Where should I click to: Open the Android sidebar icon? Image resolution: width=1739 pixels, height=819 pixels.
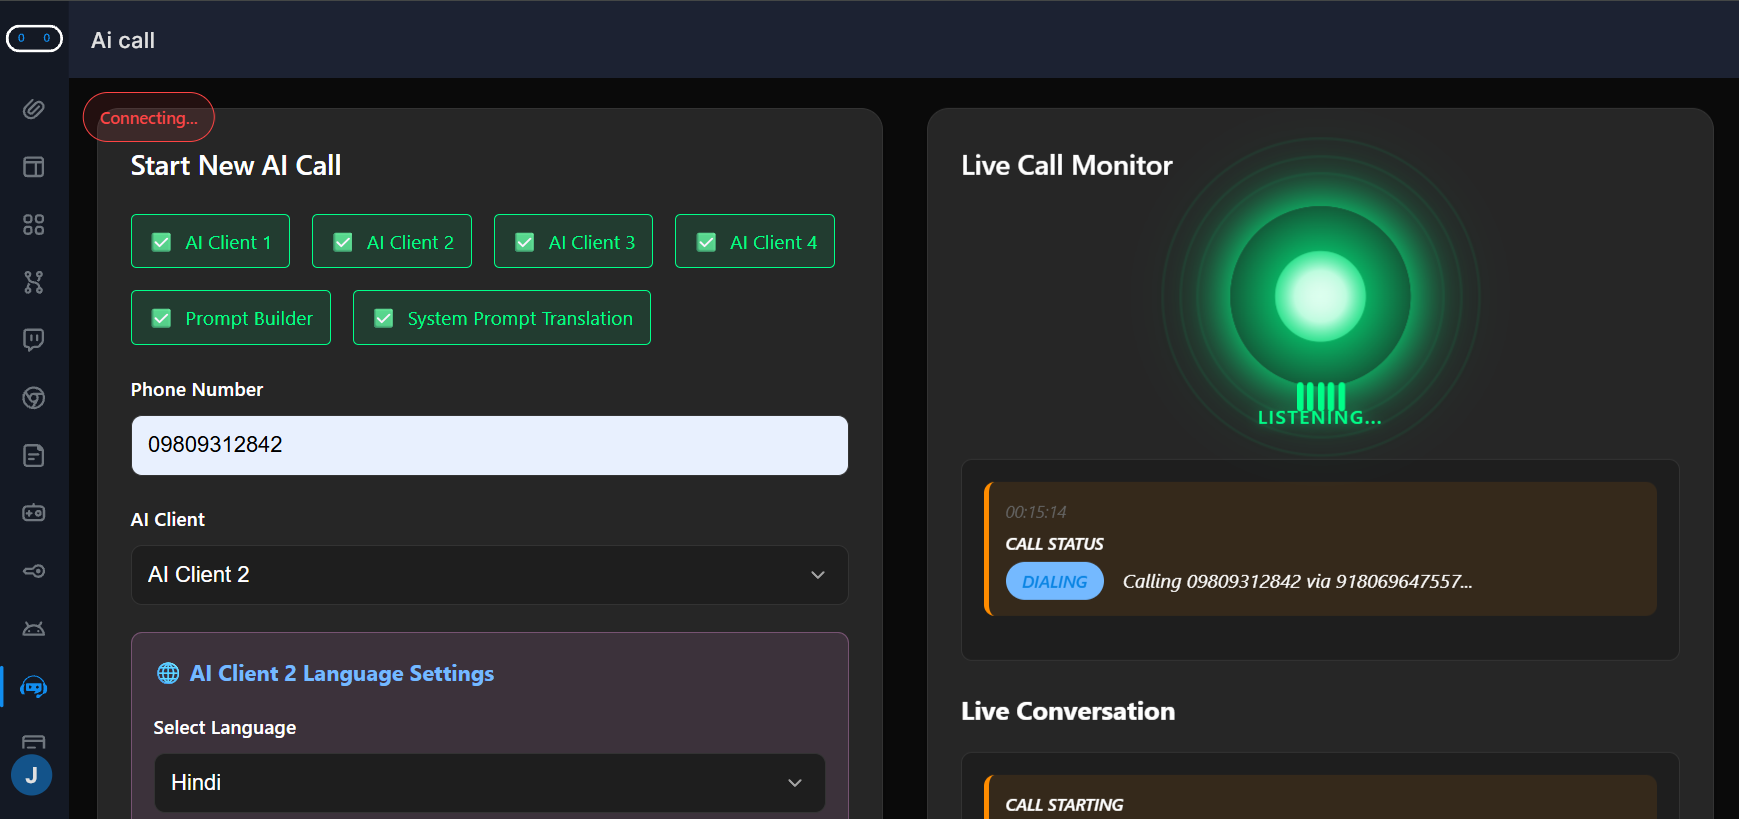pyautogui.click(x=34, y=629)
